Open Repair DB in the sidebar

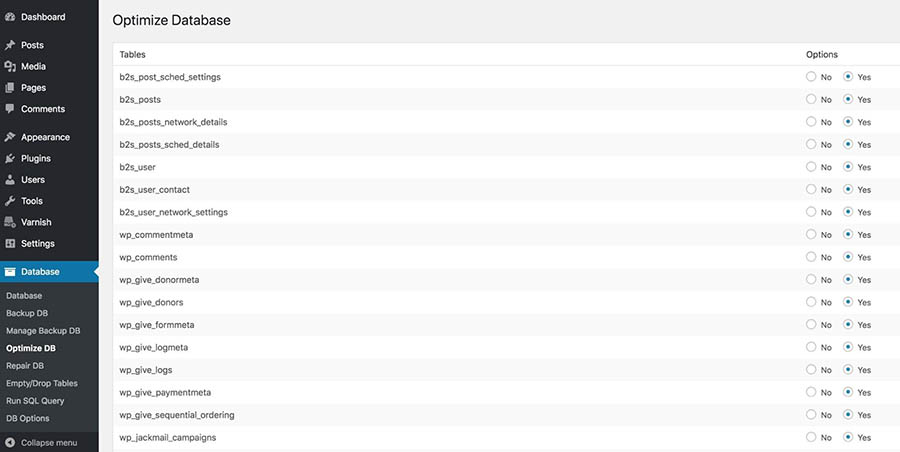(25, 366)
